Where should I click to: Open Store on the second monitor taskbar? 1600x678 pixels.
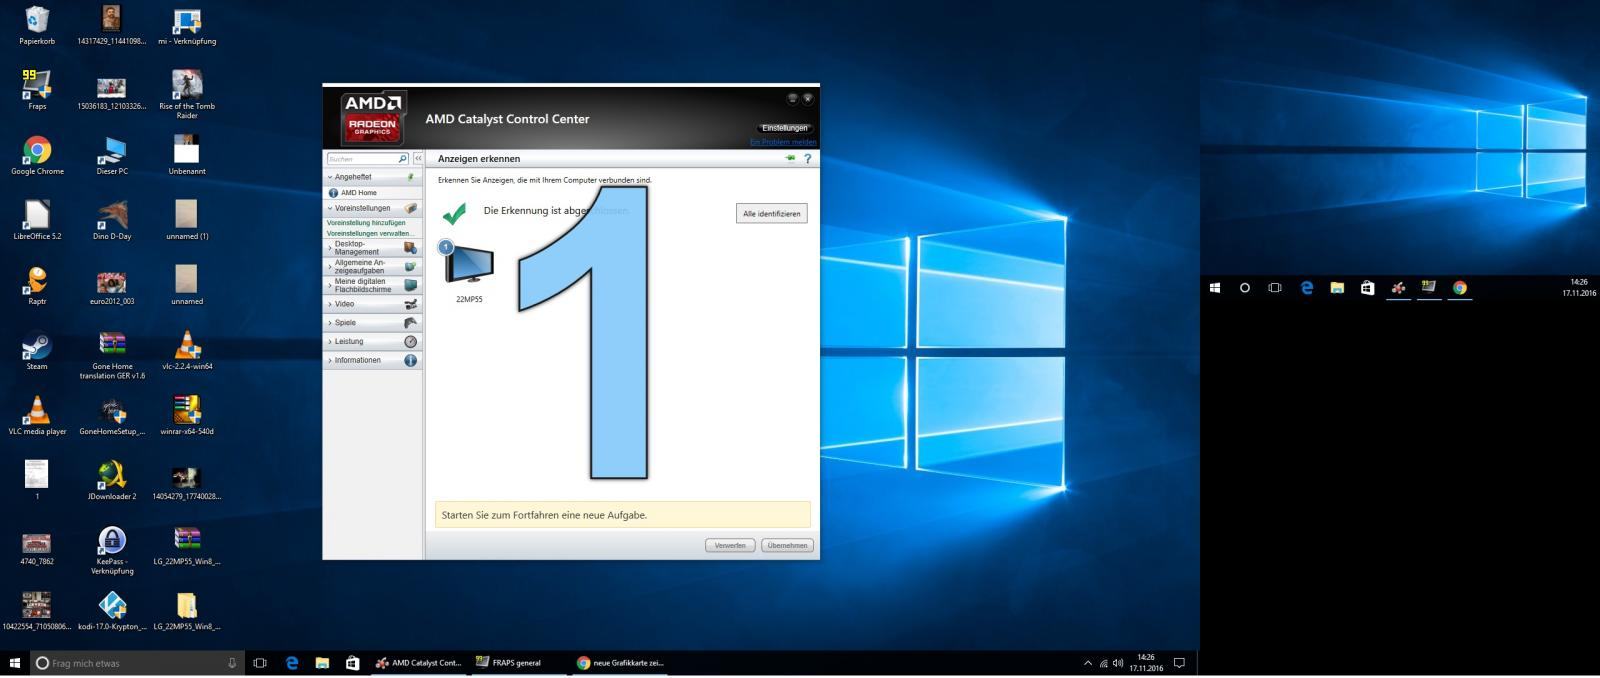1367,288
